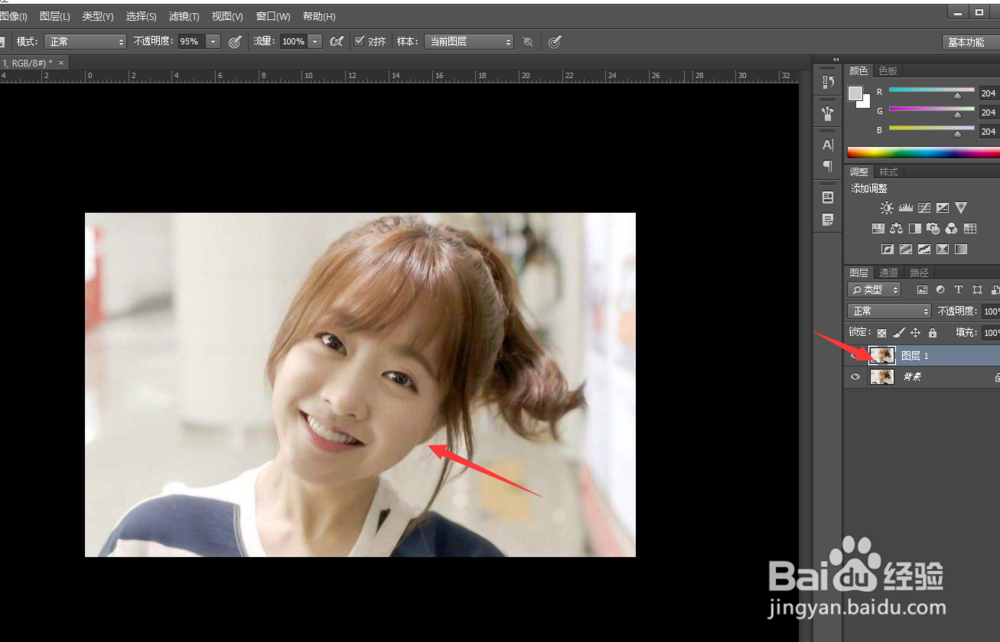Toggle pressure-for-size icon in options bar
The image size is (1000, 642).
point(555,42)
